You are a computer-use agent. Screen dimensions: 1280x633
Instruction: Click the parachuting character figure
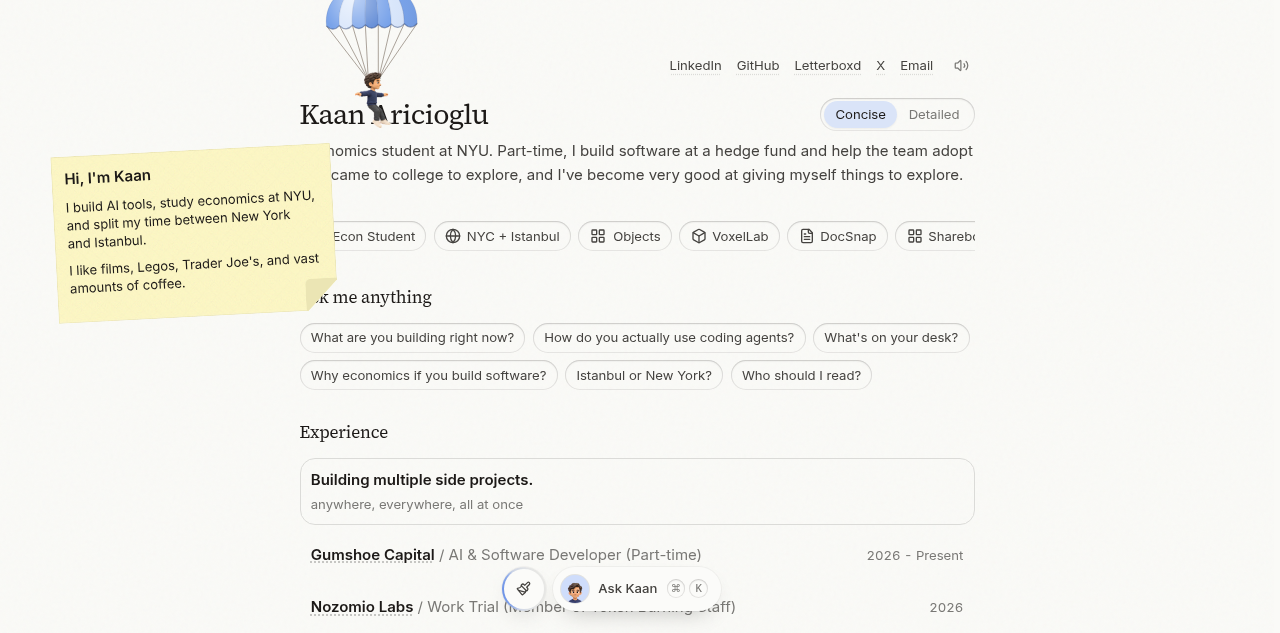(x=374, y=98)
